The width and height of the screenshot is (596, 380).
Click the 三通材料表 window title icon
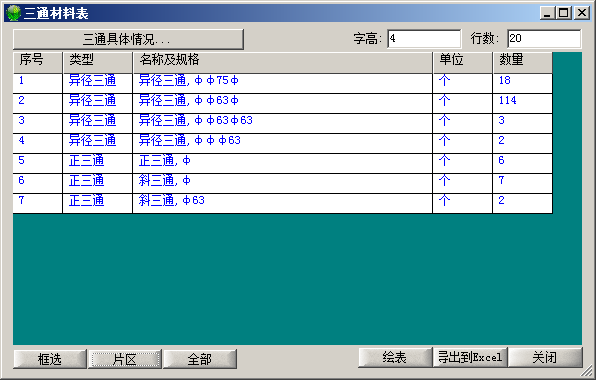[14, 13]
